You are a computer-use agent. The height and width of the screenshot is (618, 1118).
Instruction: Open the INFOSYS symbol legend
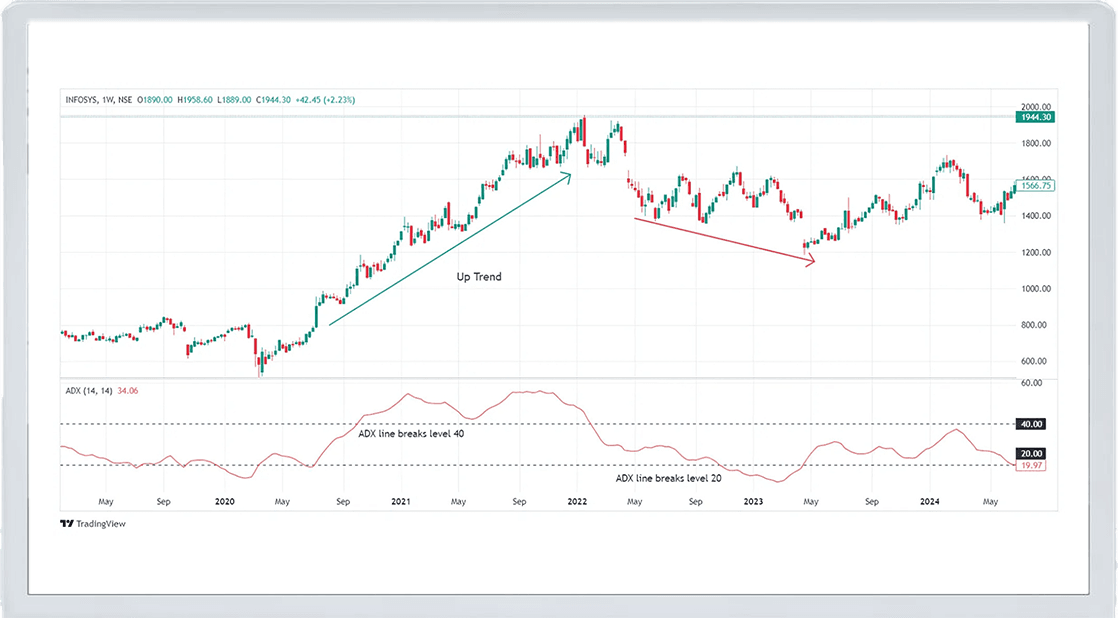coord(81,100)
